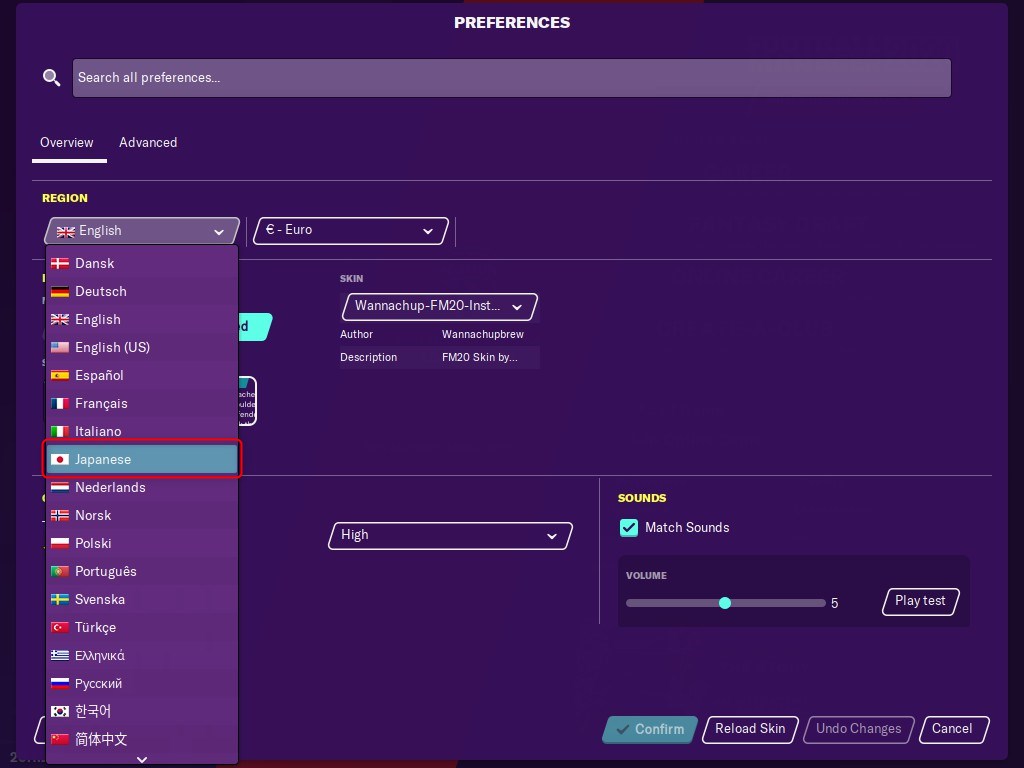Screen dimensions: 1024x768
Task: Click the Turkish flag icon
Action: (x=59, y=628)
